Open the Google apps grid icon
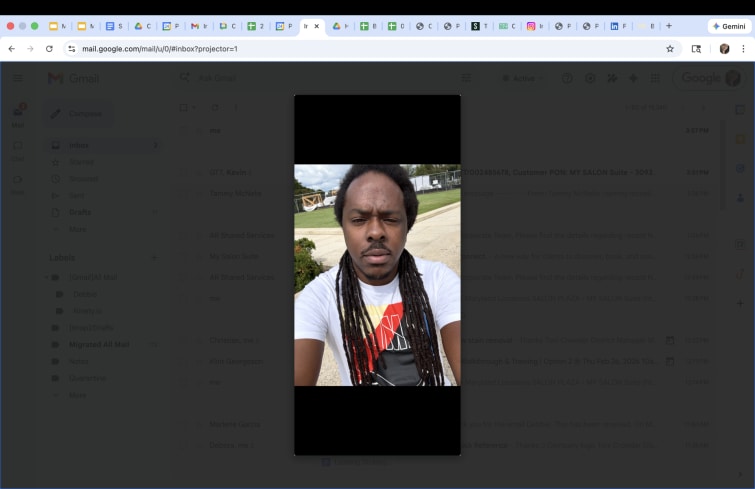 pos(655,78)
